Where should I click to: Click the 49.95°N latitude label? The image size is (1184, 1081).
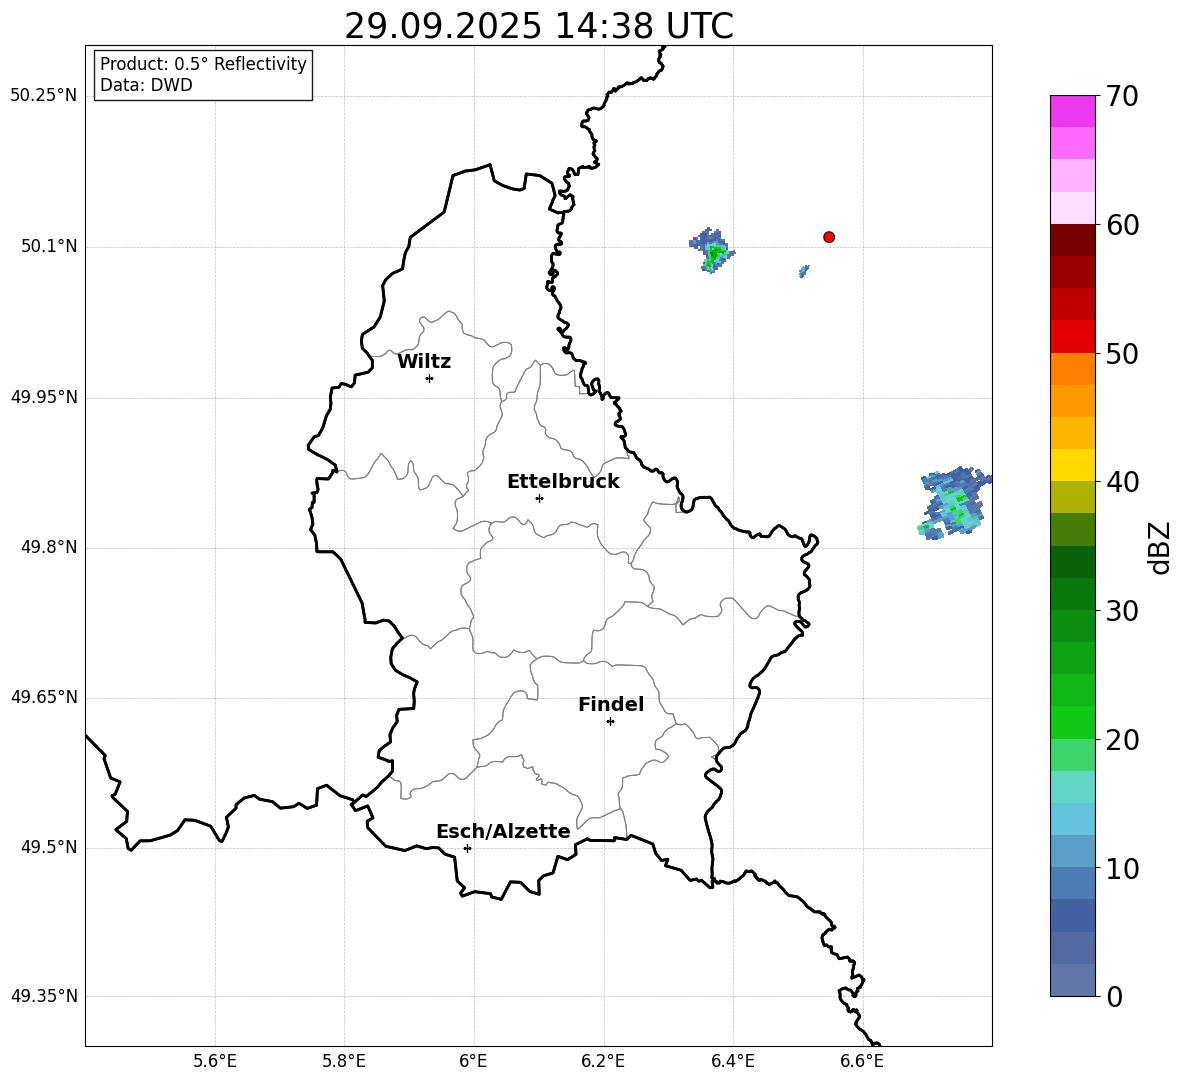tap(44, 397)
